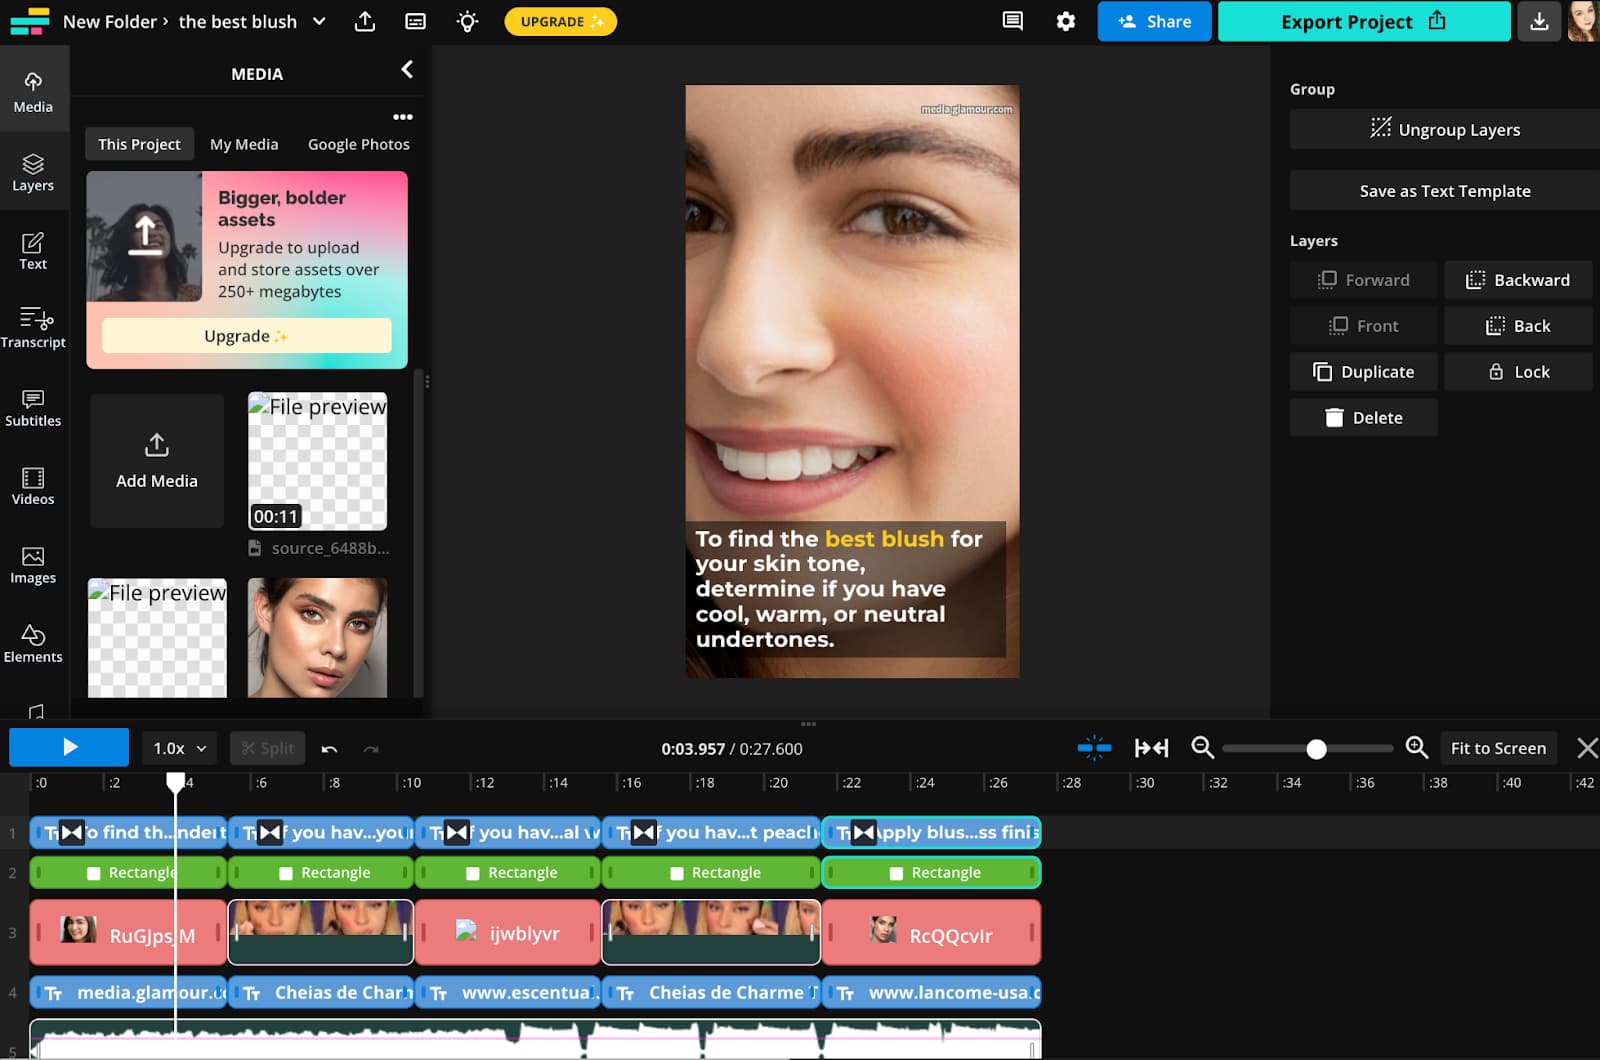Expand the project name dropdown arrow
This screenshot has width=1600, height=1060.
click(x=319, y=21)
